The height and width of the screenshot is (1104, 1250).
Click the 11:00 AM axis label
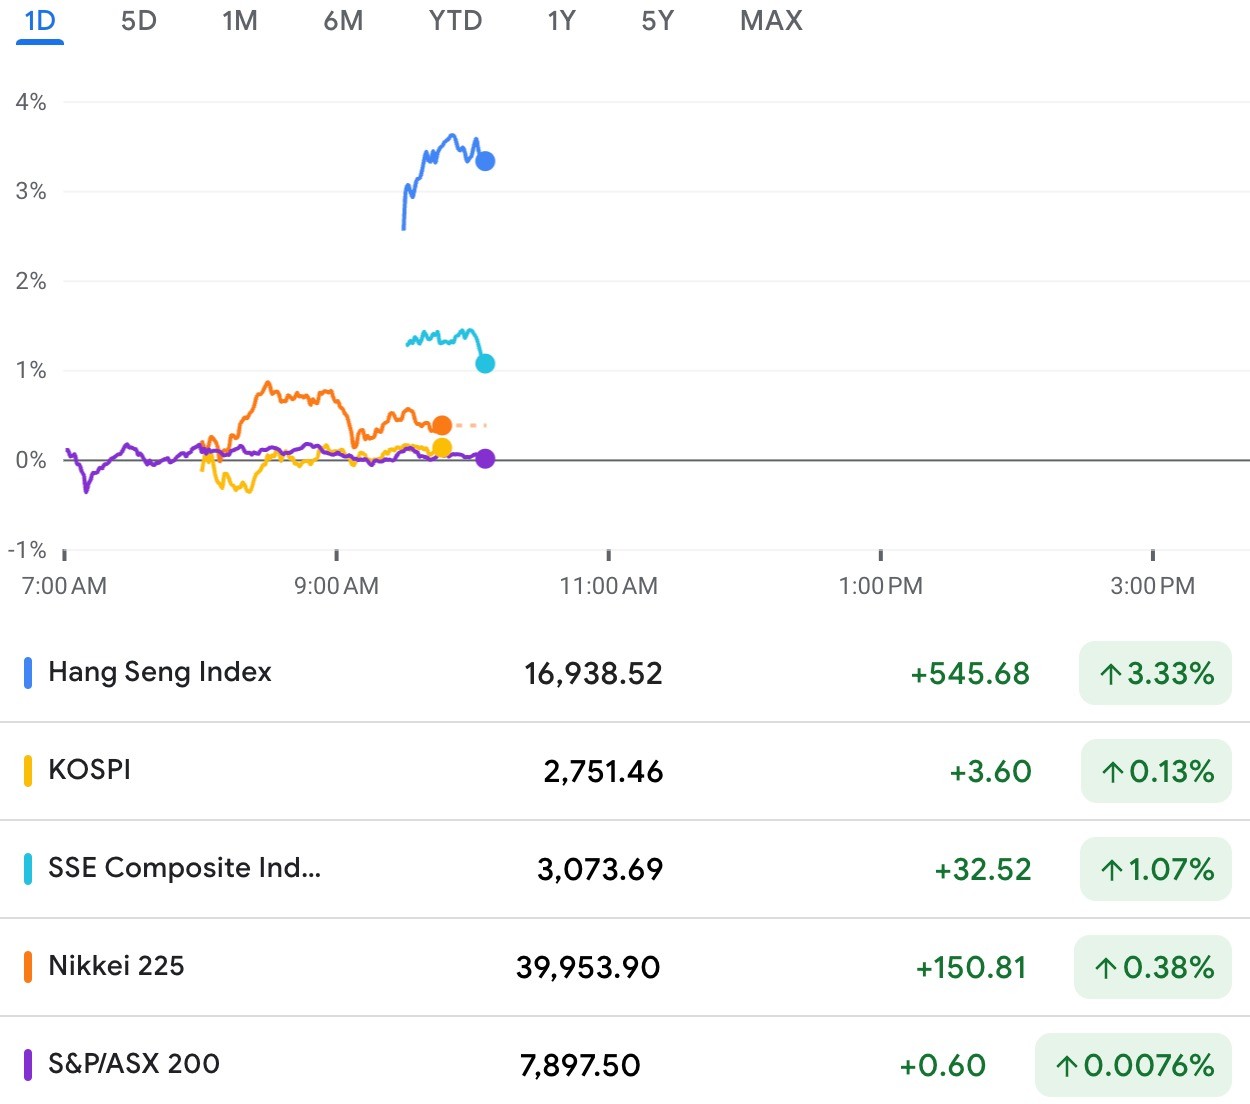click(x=609, y=586)
